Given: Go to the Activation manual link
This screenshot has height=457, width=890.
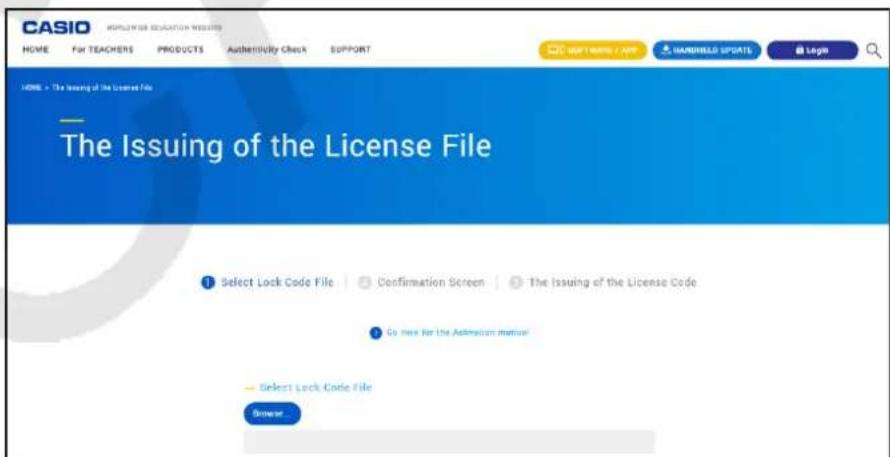Looking at the screenshot, I should pyautogui.click(x=457, y=332).
